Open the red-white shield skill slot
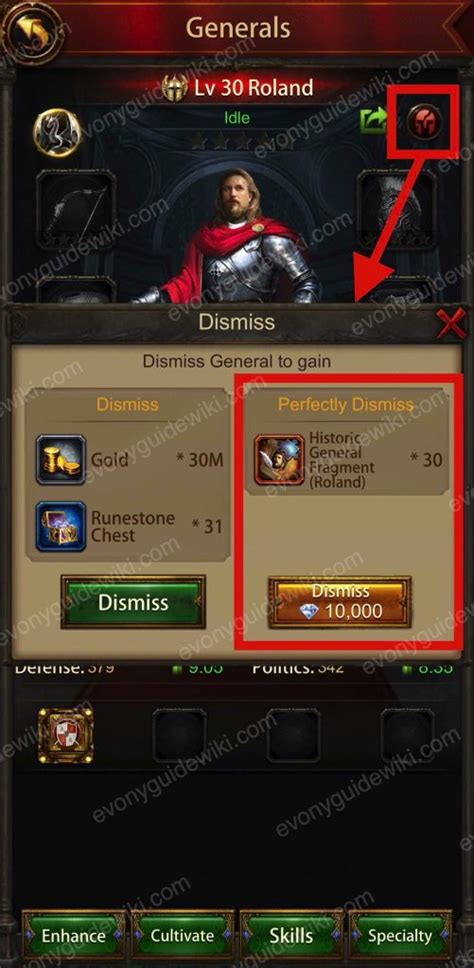474x968 pixels. coord(65,735)
